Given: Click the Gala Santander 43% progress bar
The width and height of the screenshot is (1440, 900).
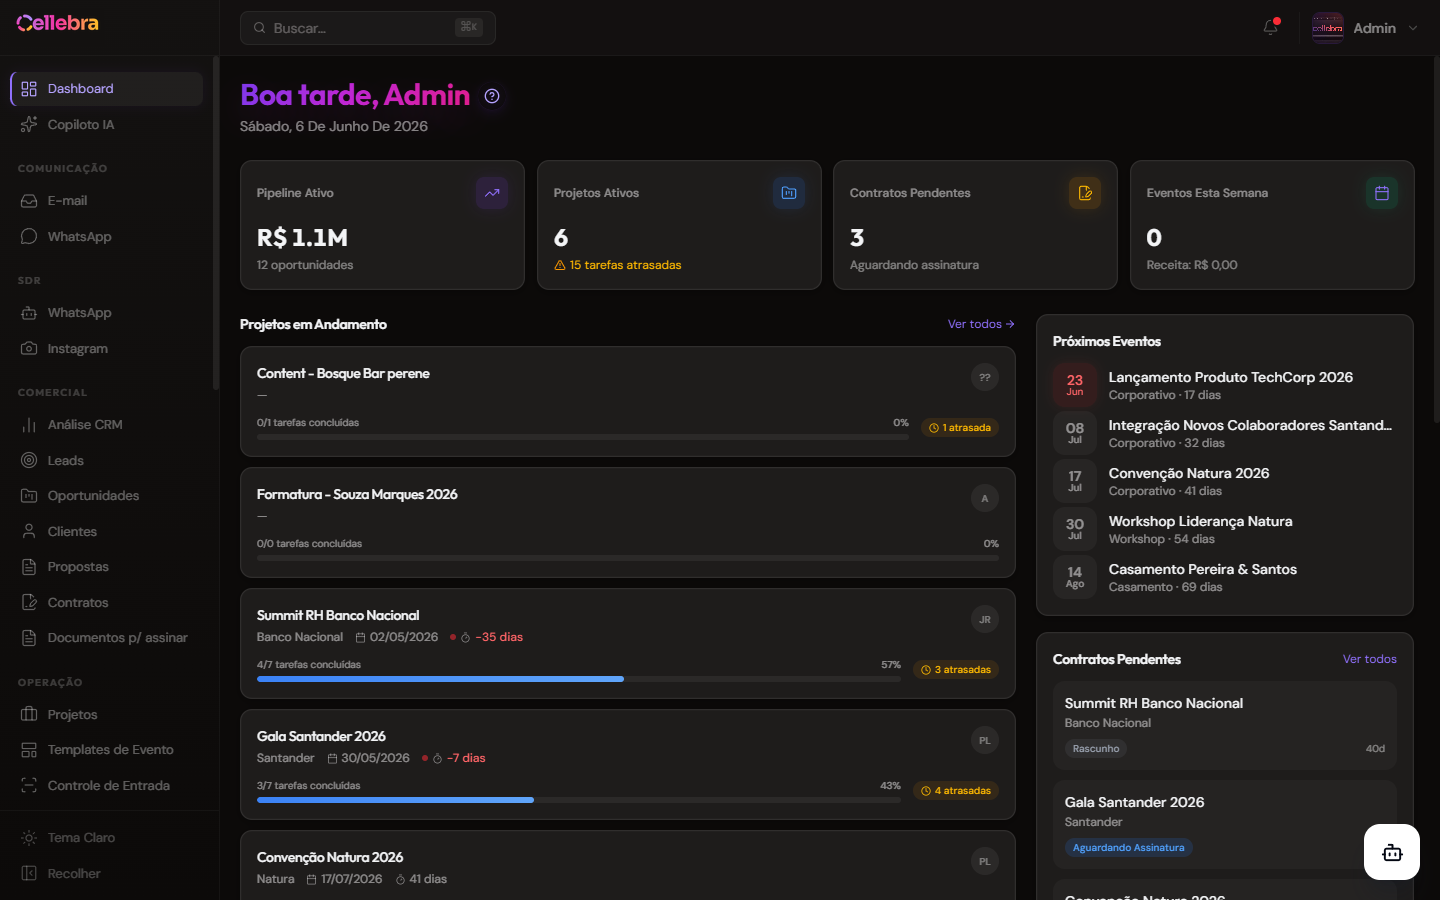Looking at the screenshot, I should [x=579, y=800].
